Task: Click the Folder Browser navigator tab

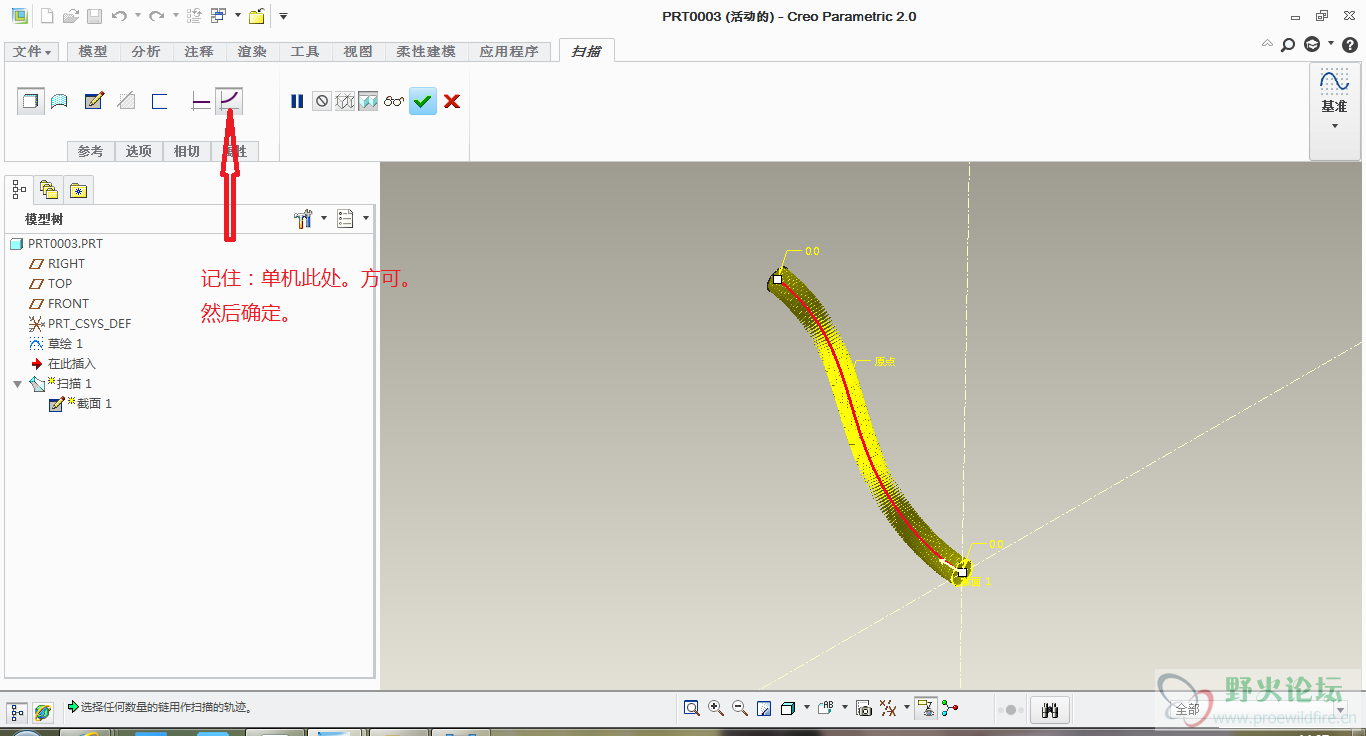Action: pyautogui.click(x=48, y=188)
